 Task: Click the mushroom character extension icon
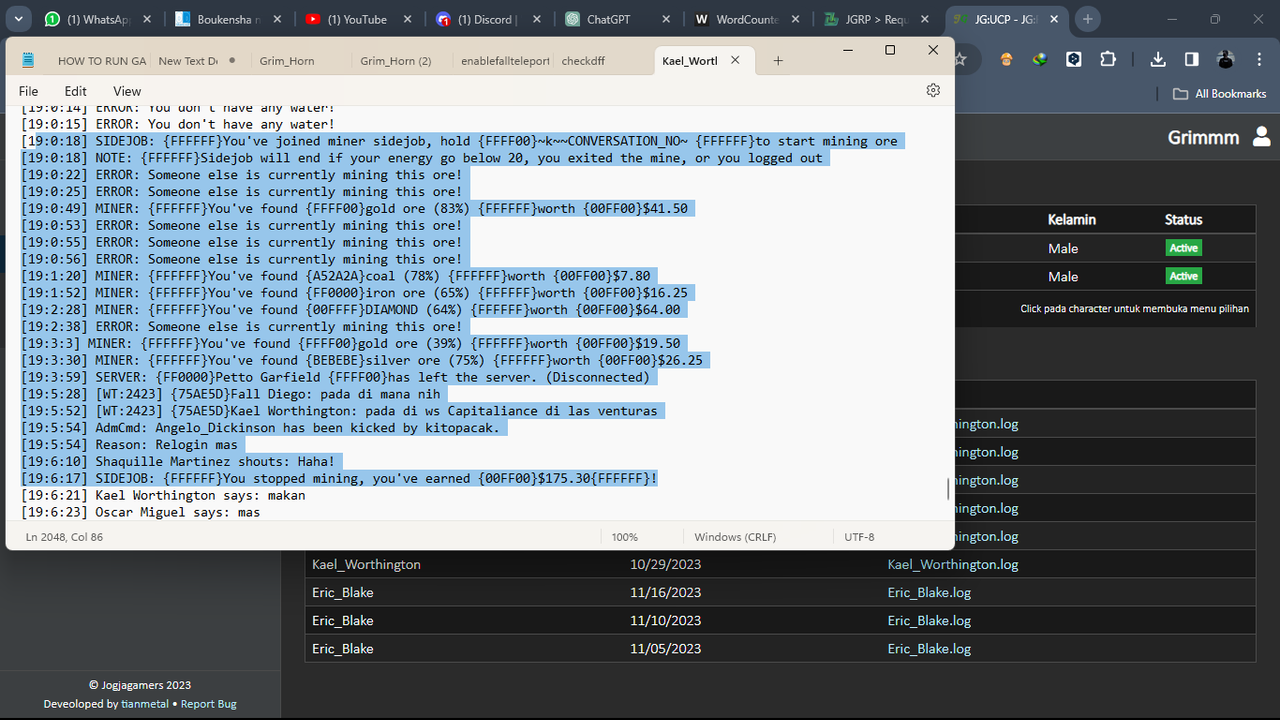tap(1006, 59)
